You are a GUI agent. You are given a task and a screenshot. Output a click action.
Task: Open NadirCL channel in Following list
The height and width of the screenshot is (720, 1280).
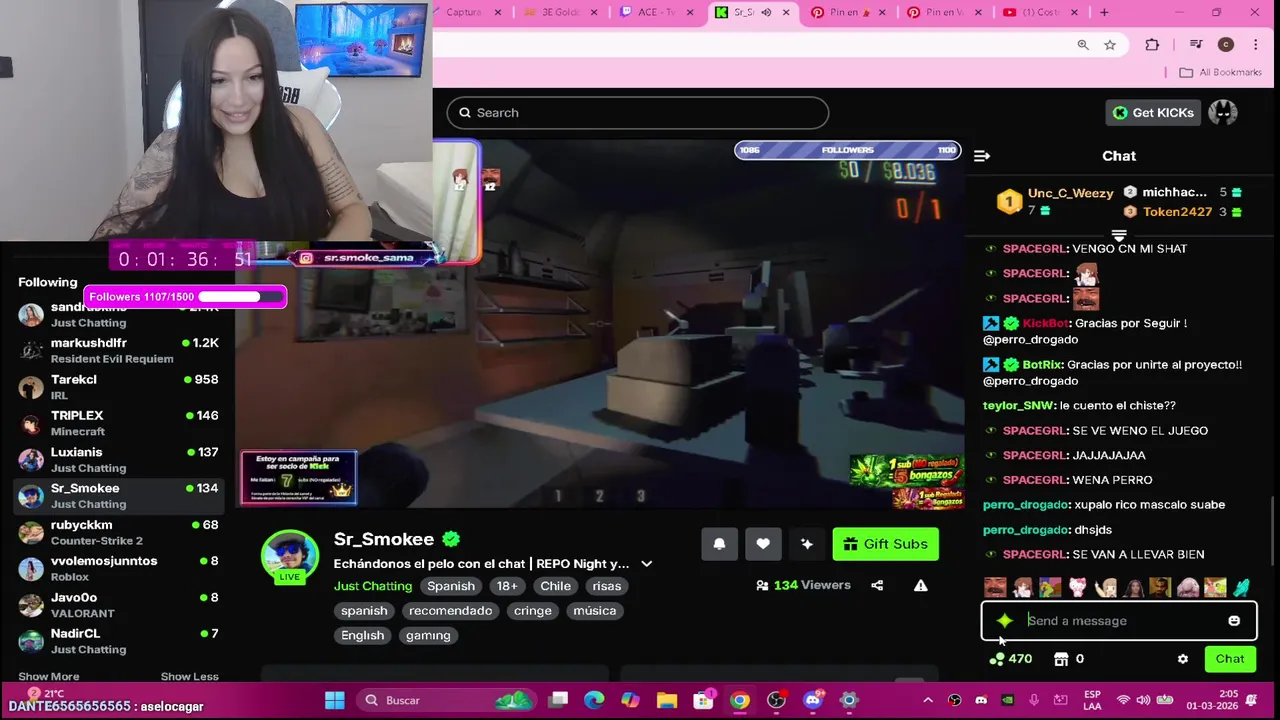(118, 641)
